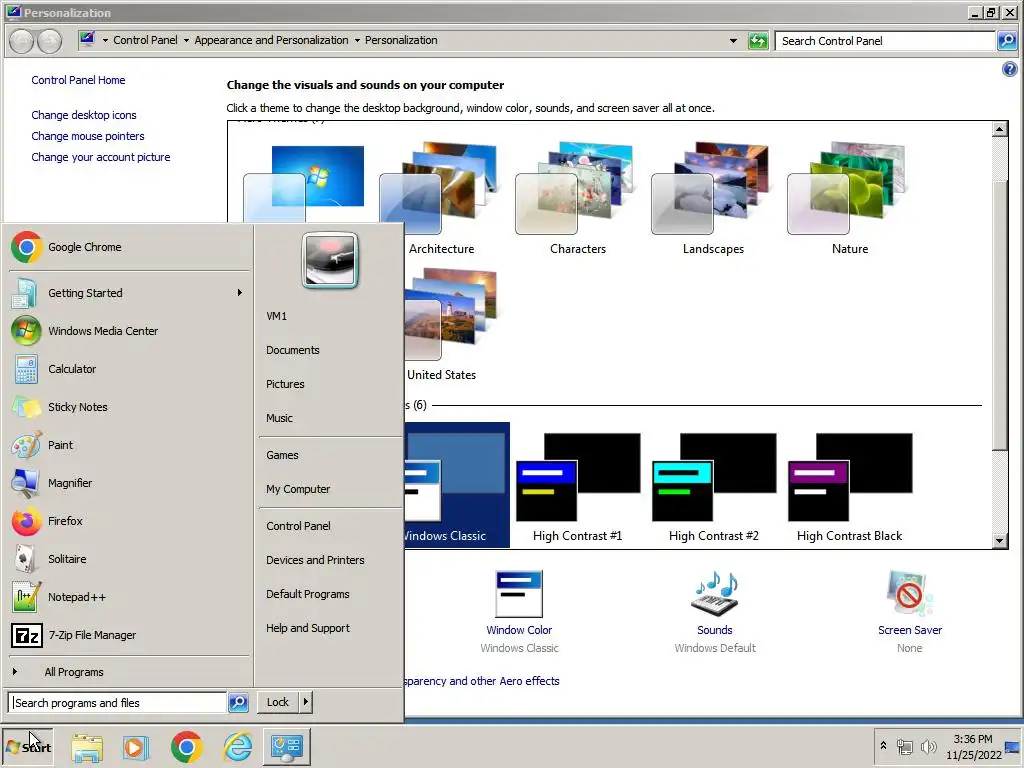
Task: Click the Search Control Panel magnifier button
Action: click(x=1007, y=40)
